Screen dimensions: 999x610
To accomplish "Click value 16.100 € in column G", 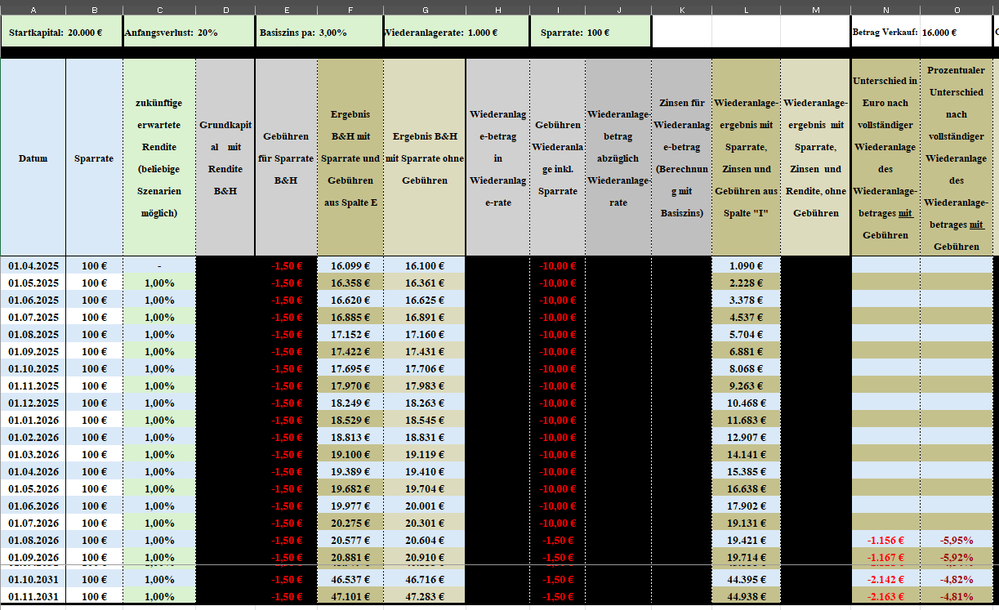I will 424,266.
